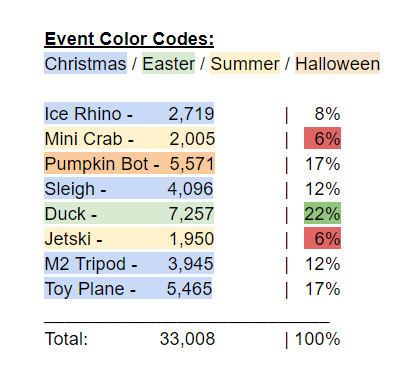Image resolution: width=415 pixels, height=382 pixels.
Task: Select the Easter green color label
Action: point(168,63)
